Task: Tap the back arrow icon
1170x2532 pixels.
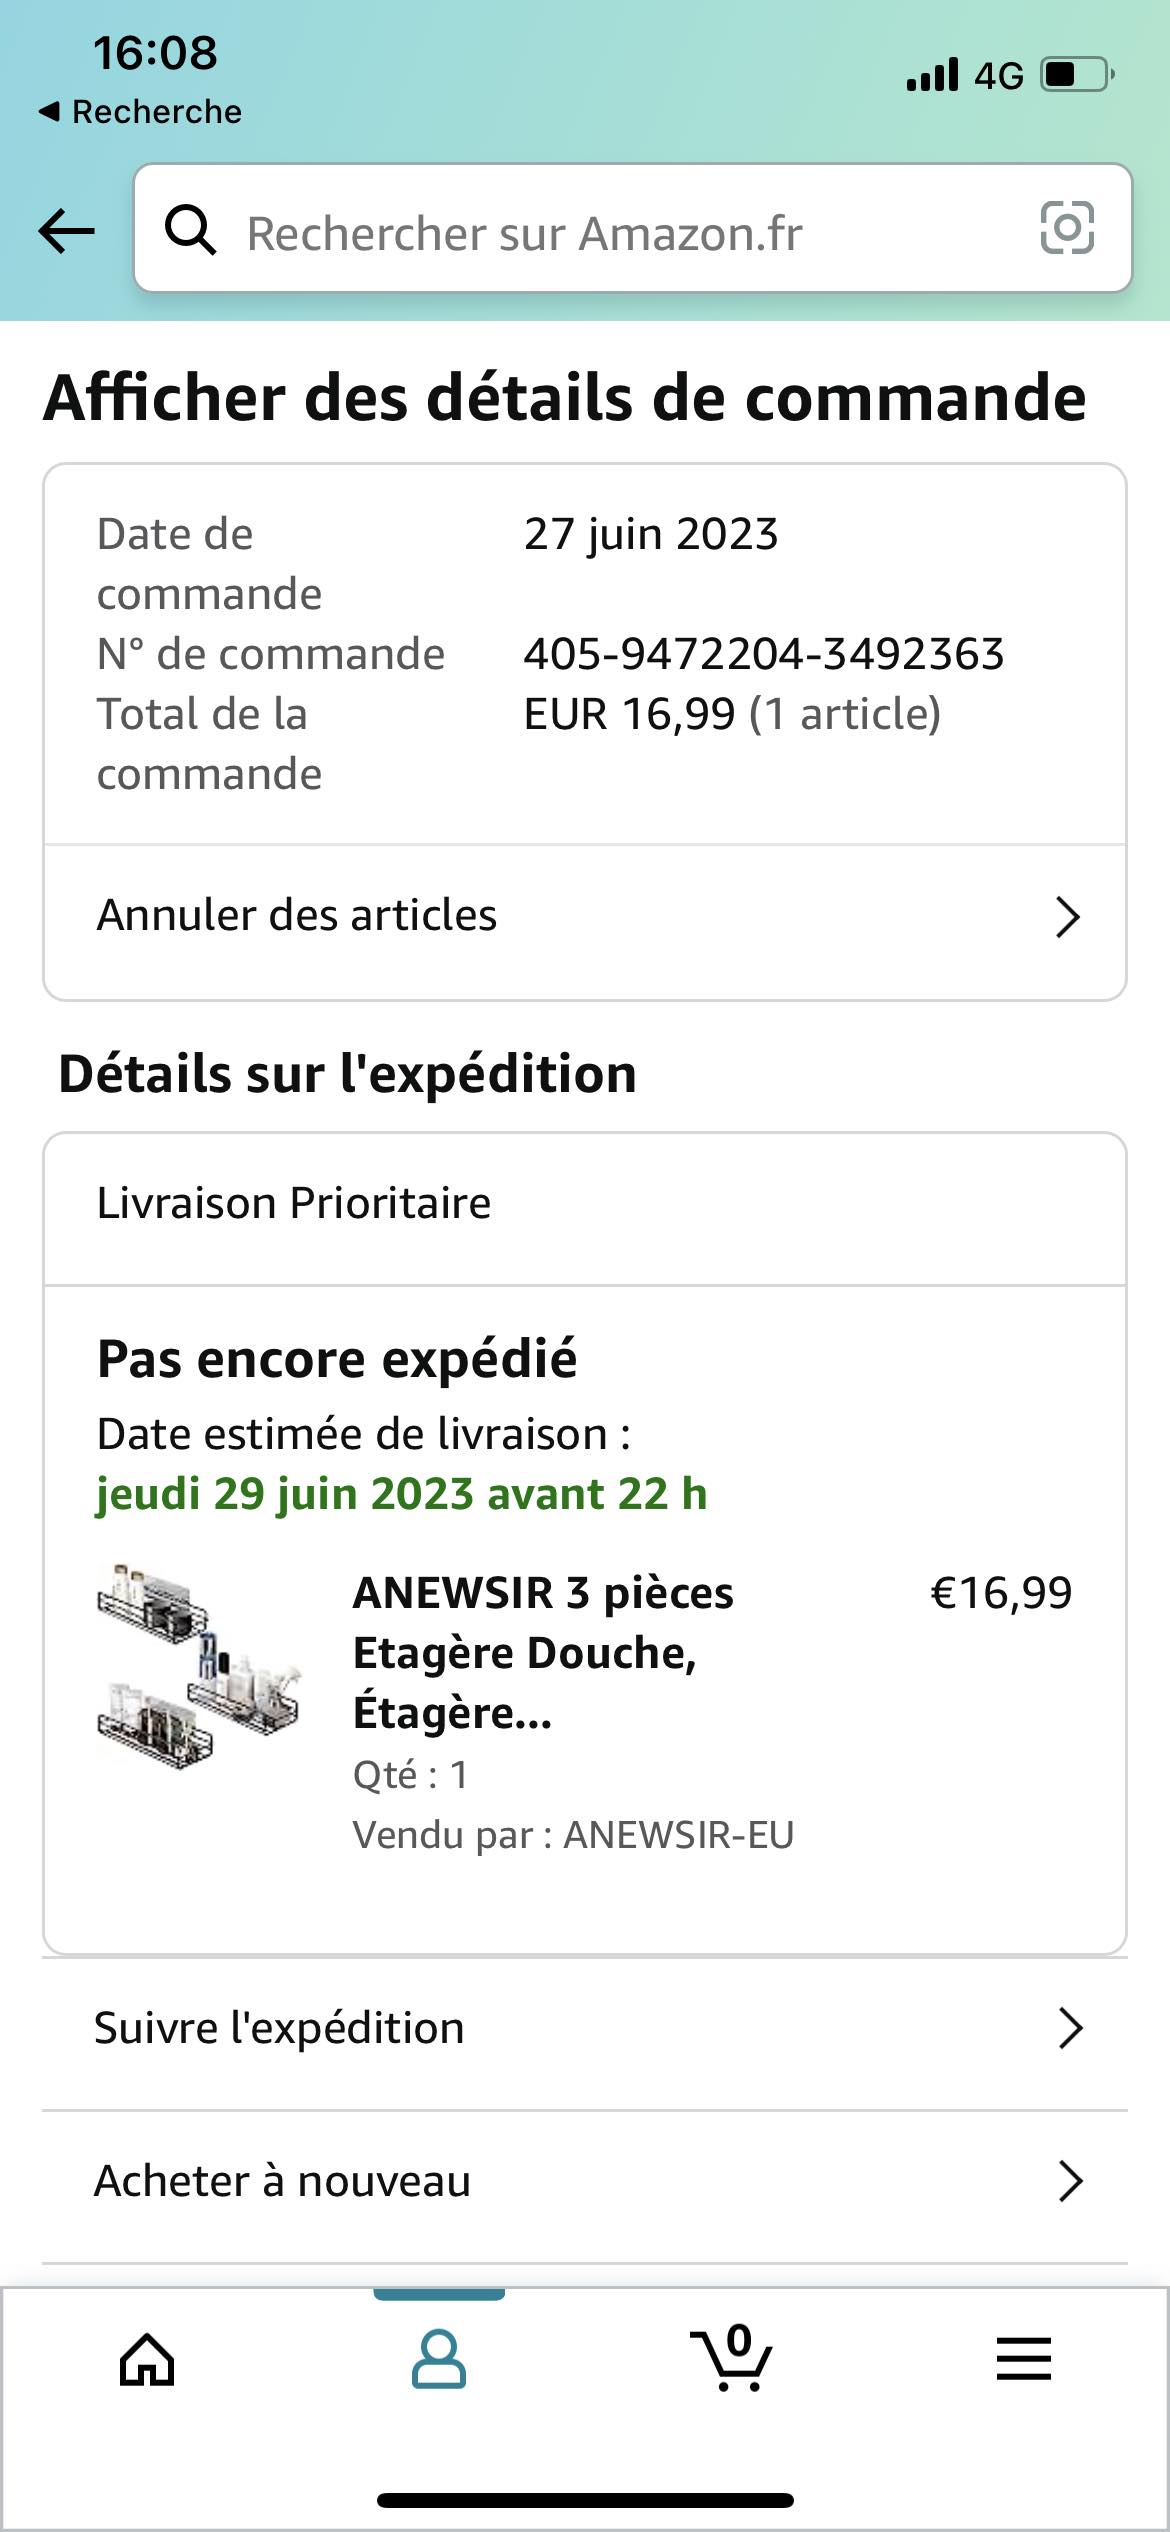Action: pyautogui.click(x=66, y=231)
